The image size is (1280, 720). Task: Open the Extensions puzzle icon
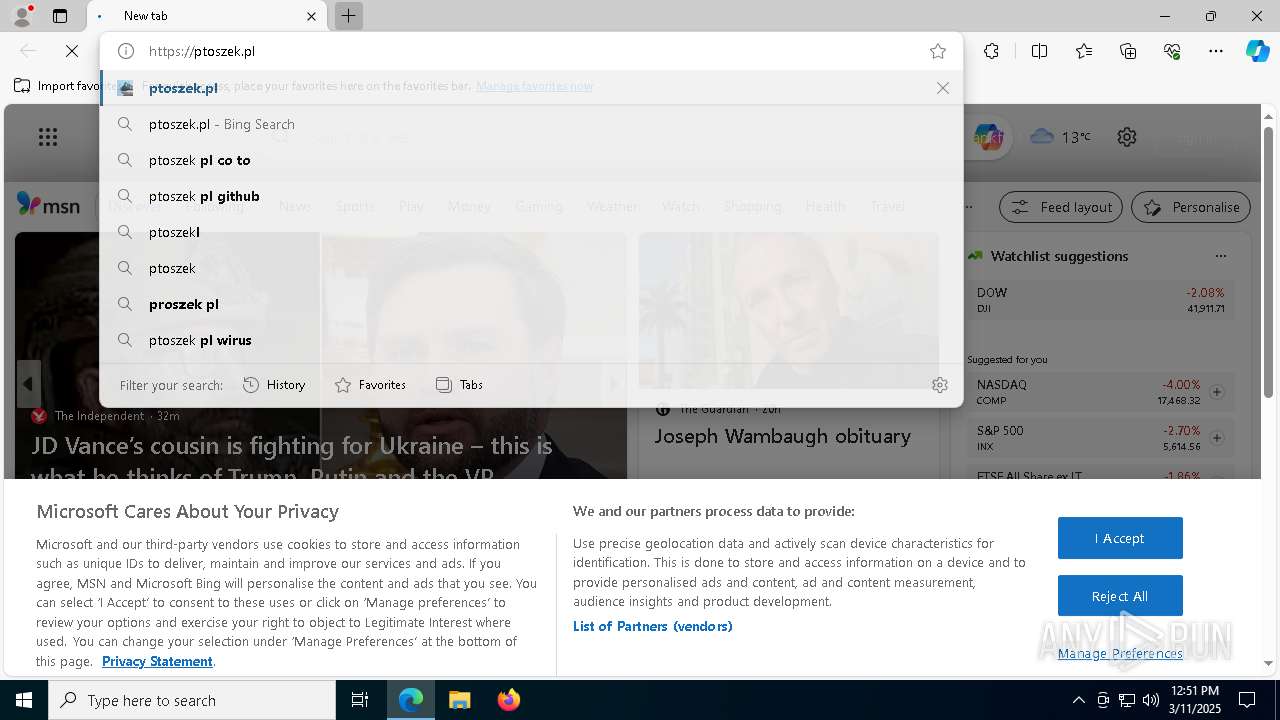pos(991,51)
